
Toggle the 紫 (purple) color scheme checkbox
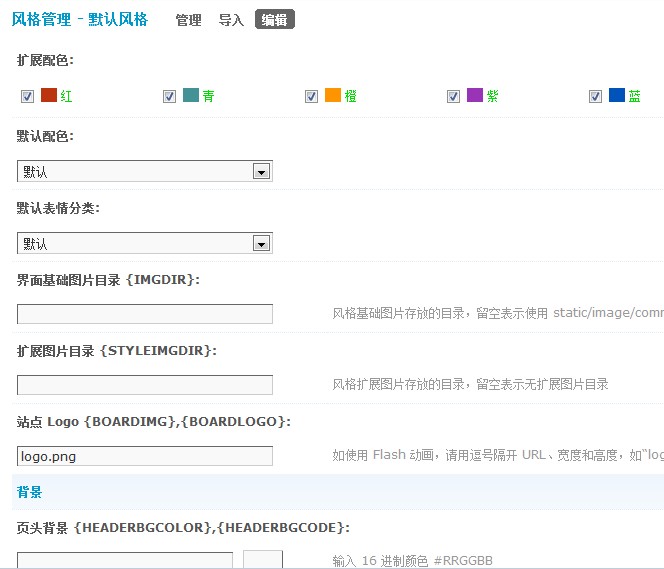pos(453,97)
